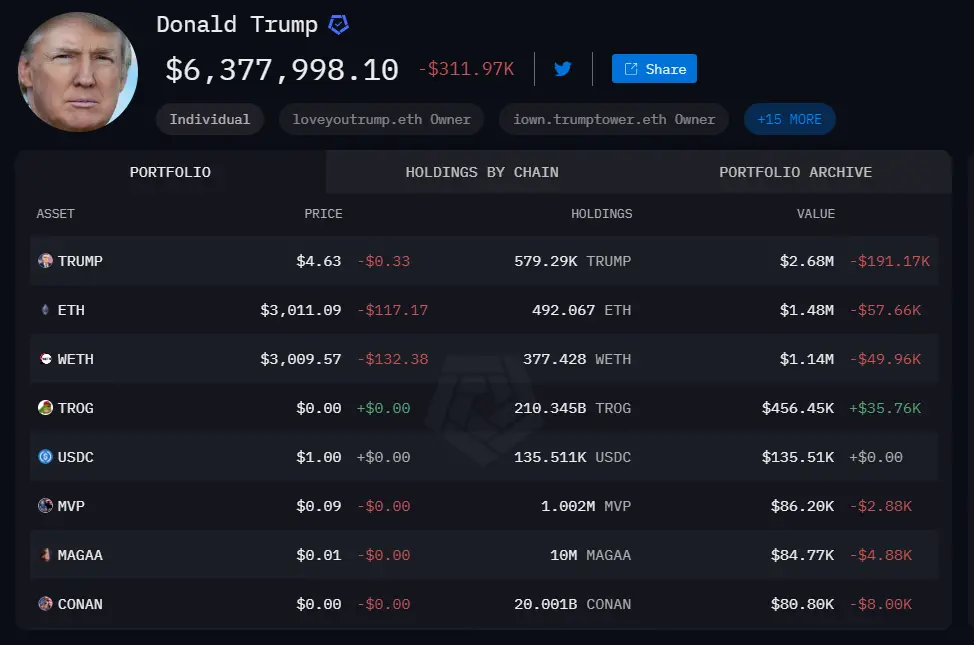This screenshot has height=645, width=974.
Task: Click the USDC token icon
Action: [45, 457]
